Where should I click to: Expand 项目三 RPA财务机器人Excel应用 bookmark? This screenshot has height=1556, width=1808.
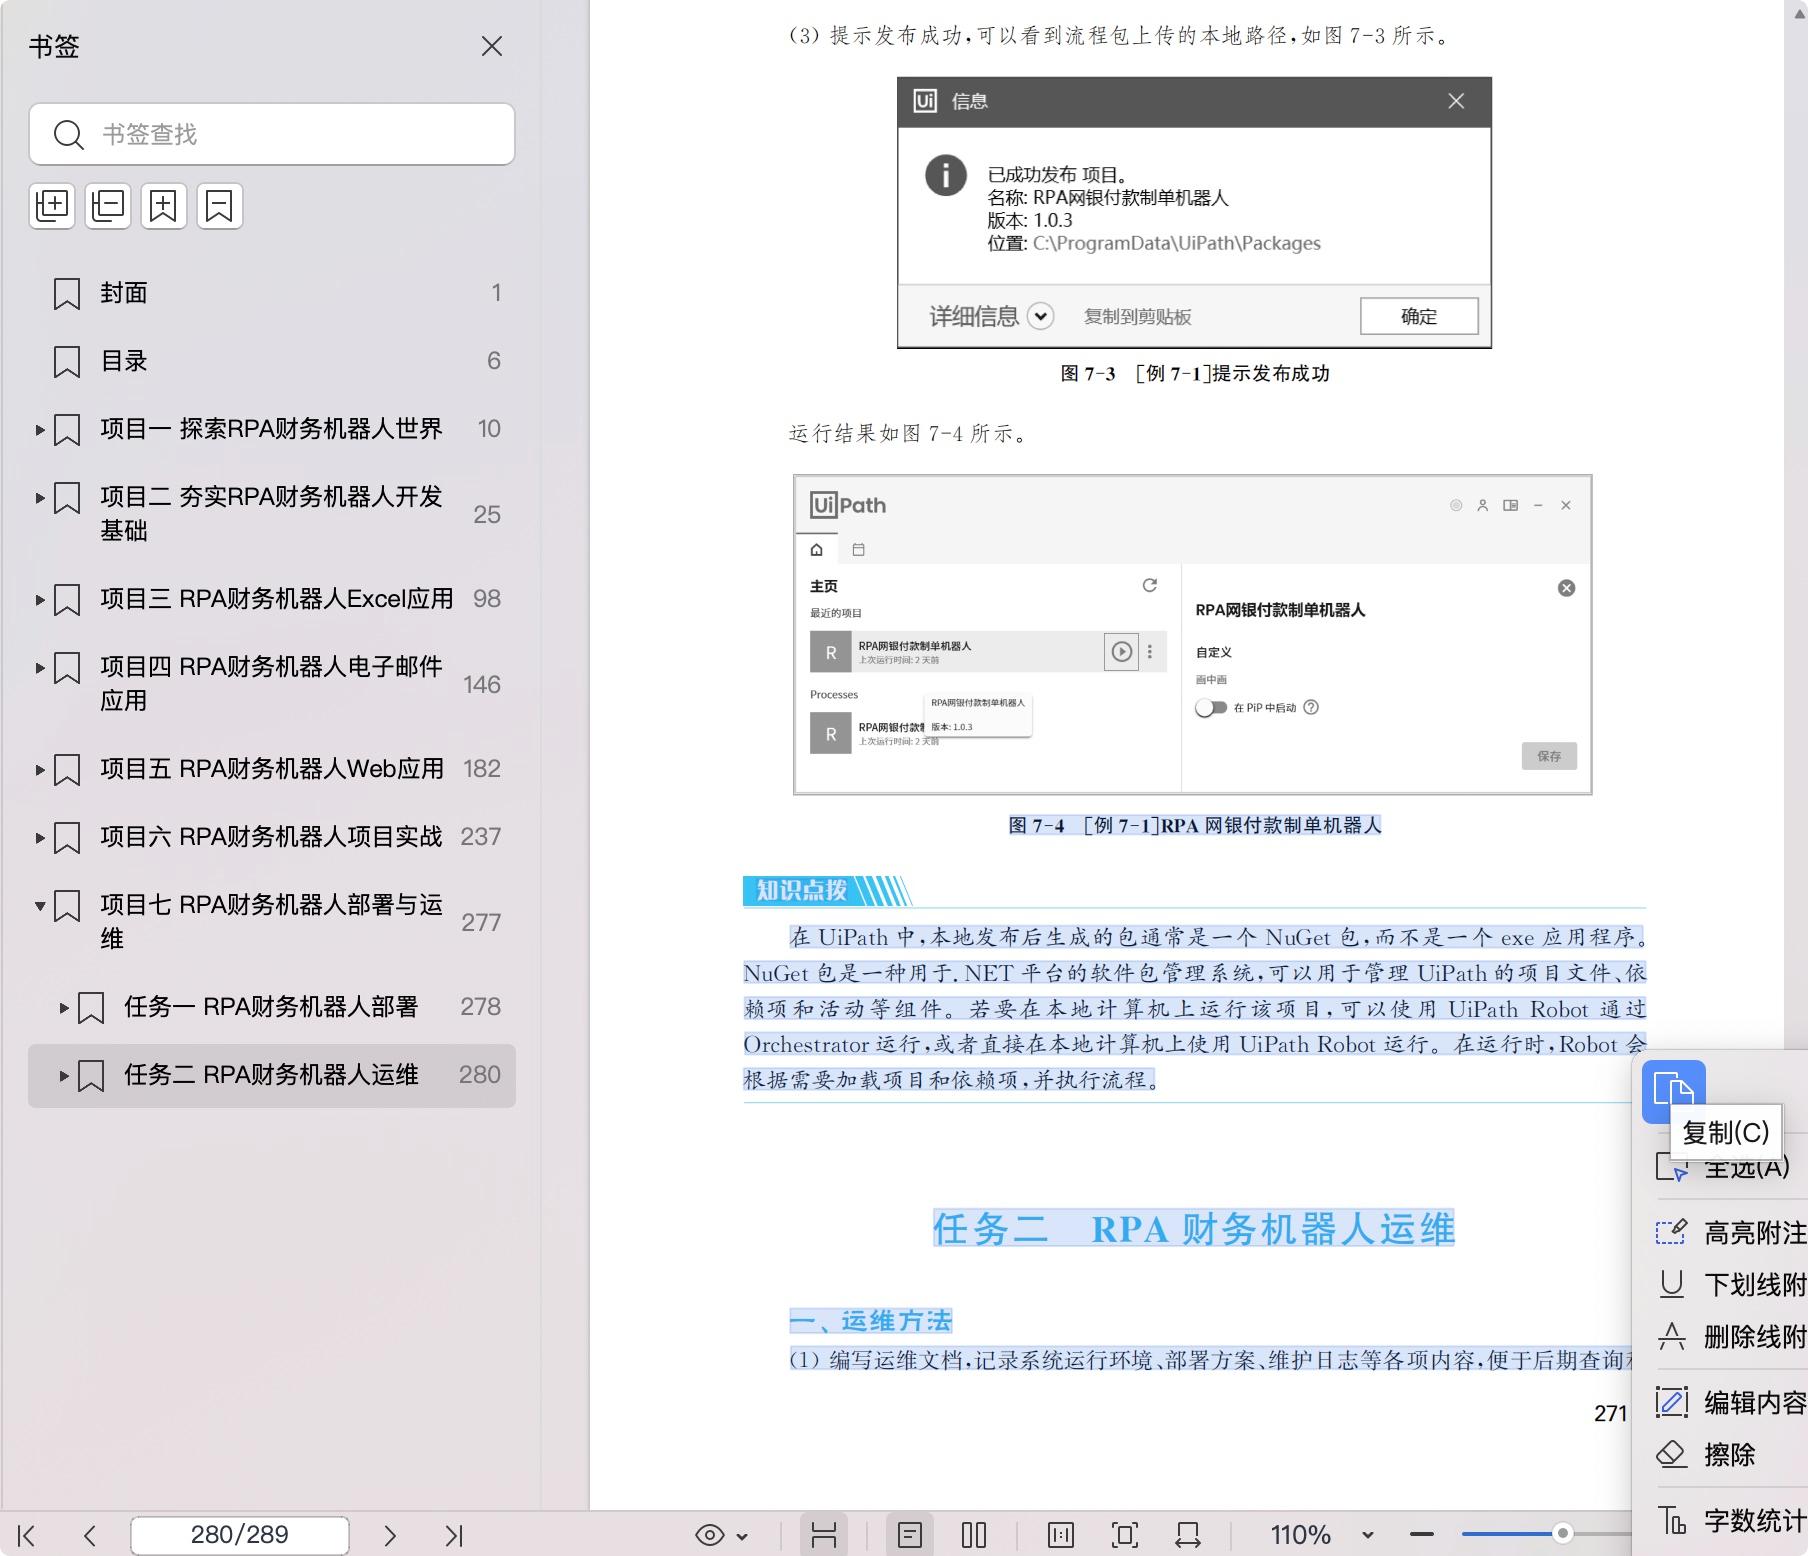pyautogui.click(x=40, y=600)
